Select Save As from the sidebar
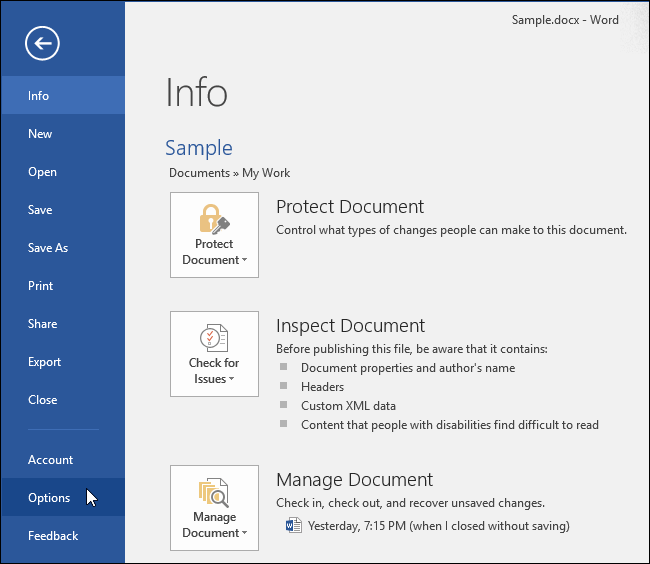The height and width of the screenshot is (564, 650). [48, 248]
